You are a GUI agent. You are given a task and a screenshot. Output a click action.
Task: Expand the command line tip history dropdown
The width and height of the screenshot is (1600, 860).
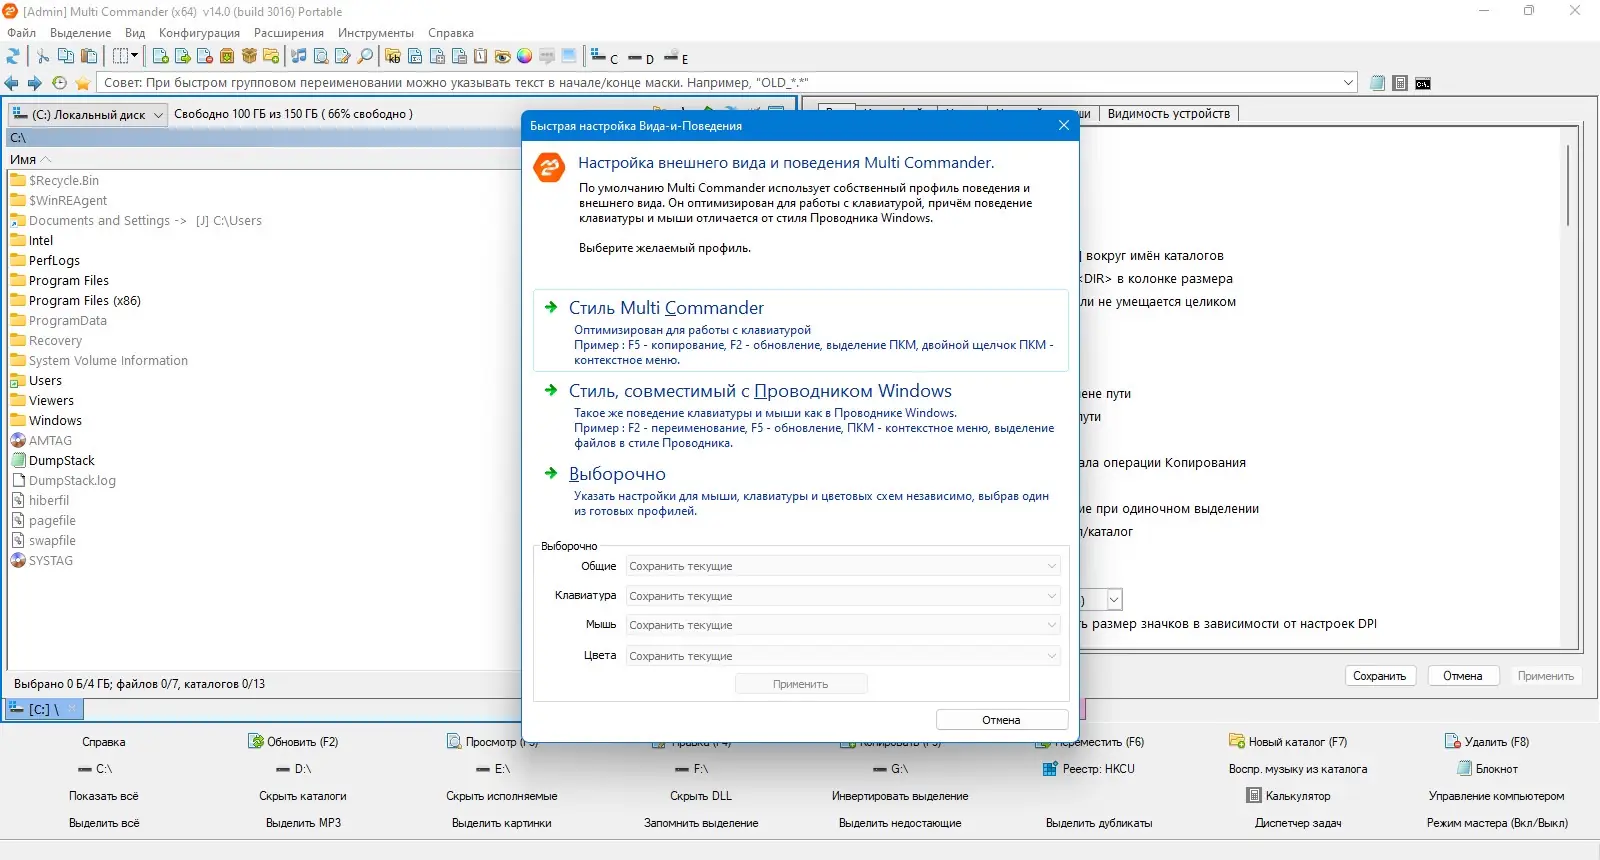1348,83
